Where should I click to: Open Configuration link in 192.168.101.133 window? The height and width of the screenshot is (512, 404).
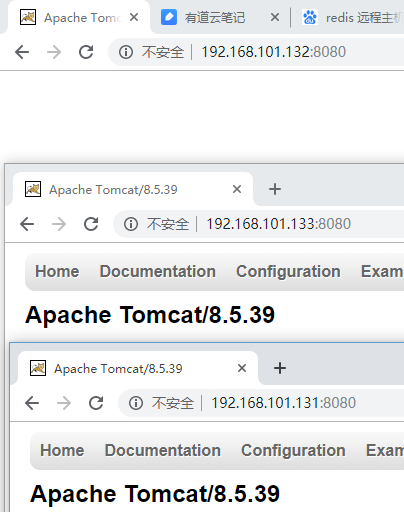pos(288,272)
